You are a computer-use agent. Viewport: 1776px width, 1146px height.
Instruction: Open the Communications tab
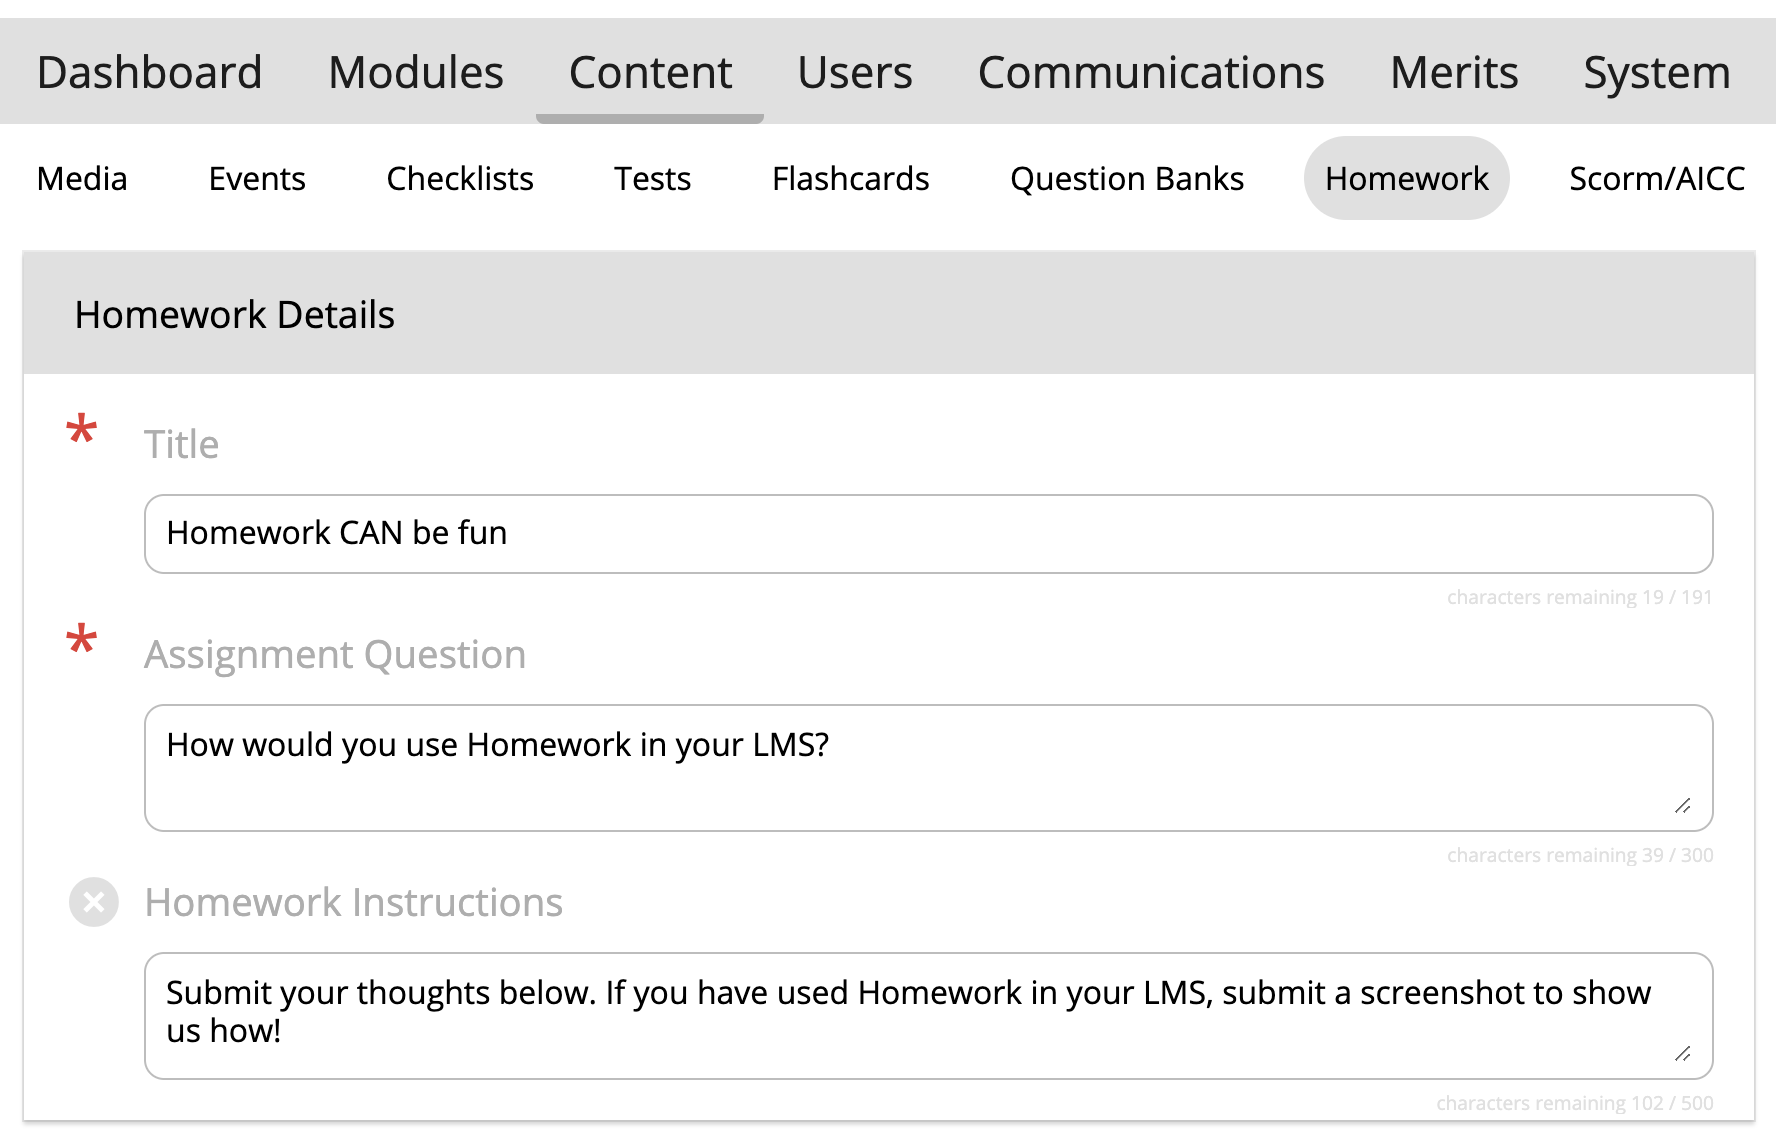[x=1151, y=73]
